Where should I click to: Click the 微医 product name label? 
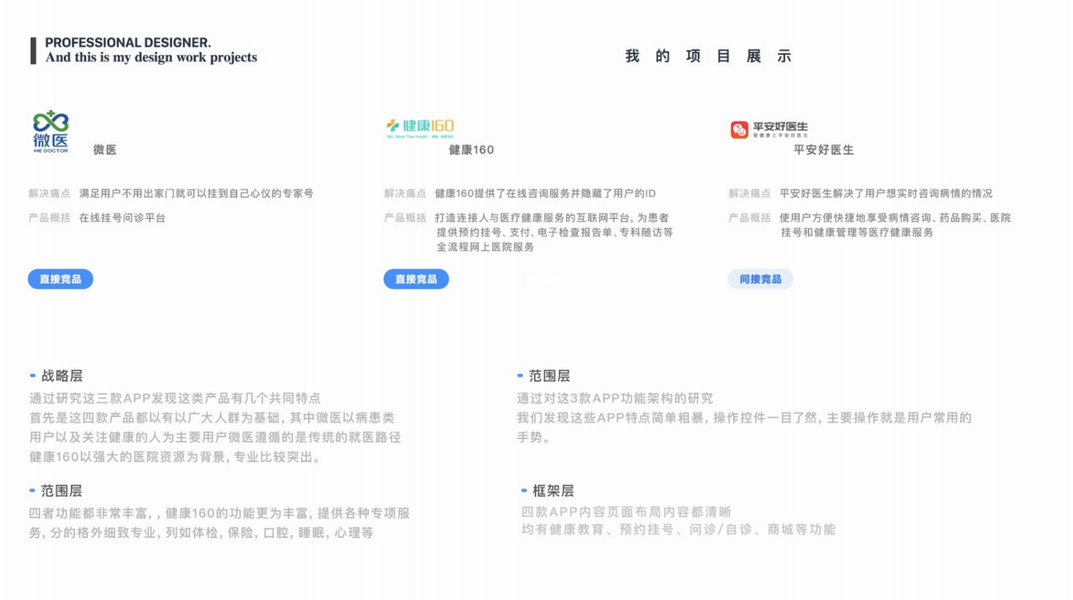click(105, 150)
